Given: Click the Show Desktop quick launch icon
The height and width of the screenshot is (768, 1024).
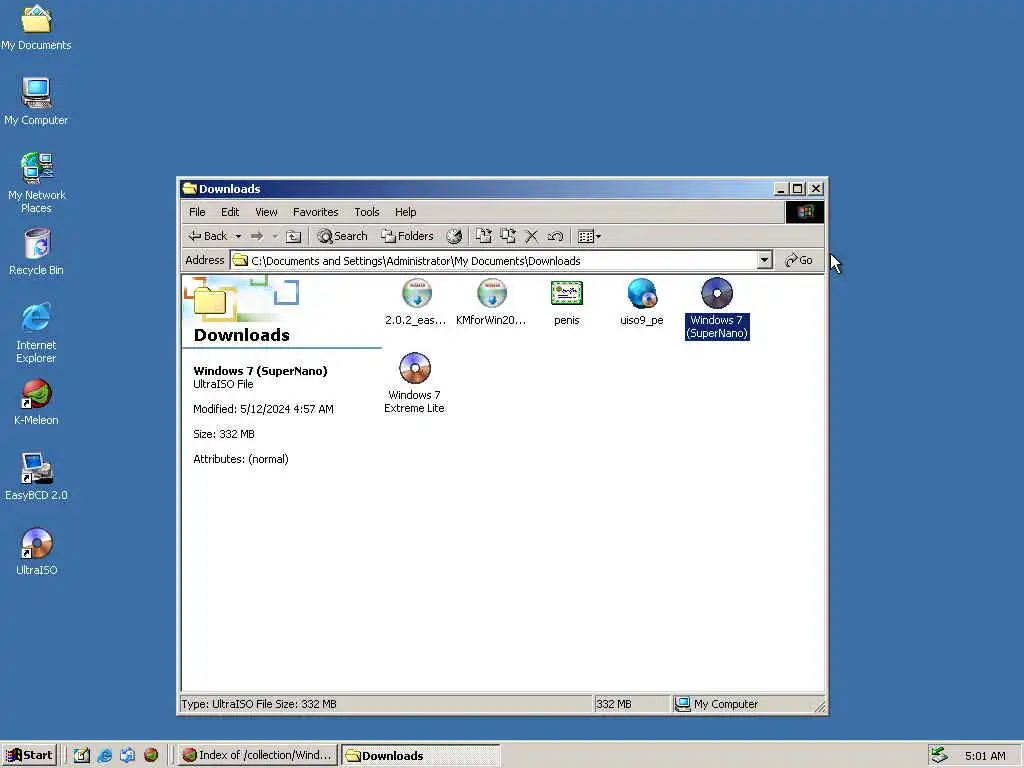Looking at the screenshot, I should pos(82,755).
